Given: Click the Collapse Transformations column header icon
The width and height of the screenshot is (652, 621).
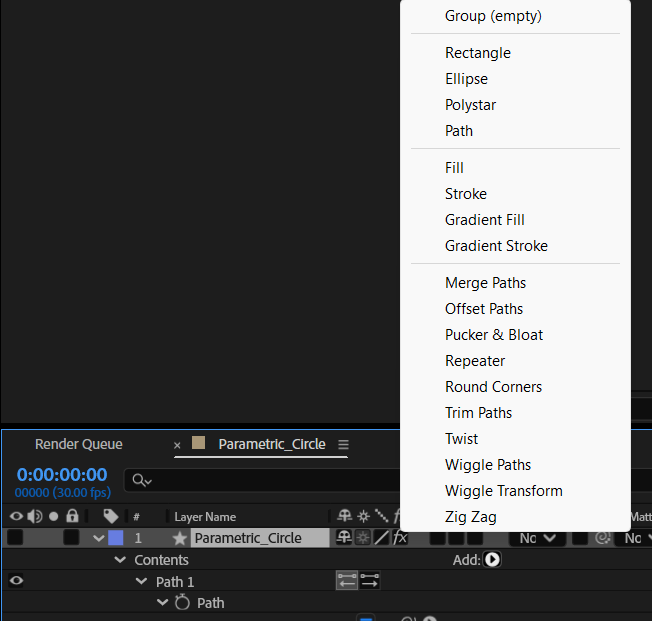Looking at the screenshot, I should coord(363,516).
